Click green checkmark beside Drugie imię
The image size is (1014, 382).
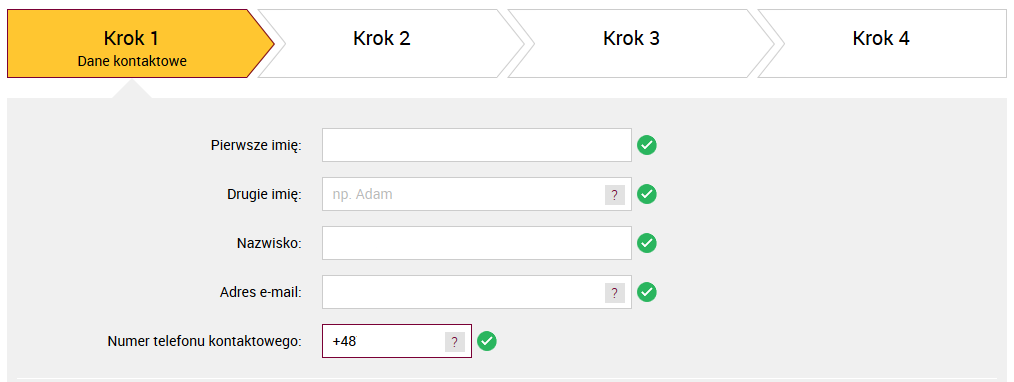[647, 195]
